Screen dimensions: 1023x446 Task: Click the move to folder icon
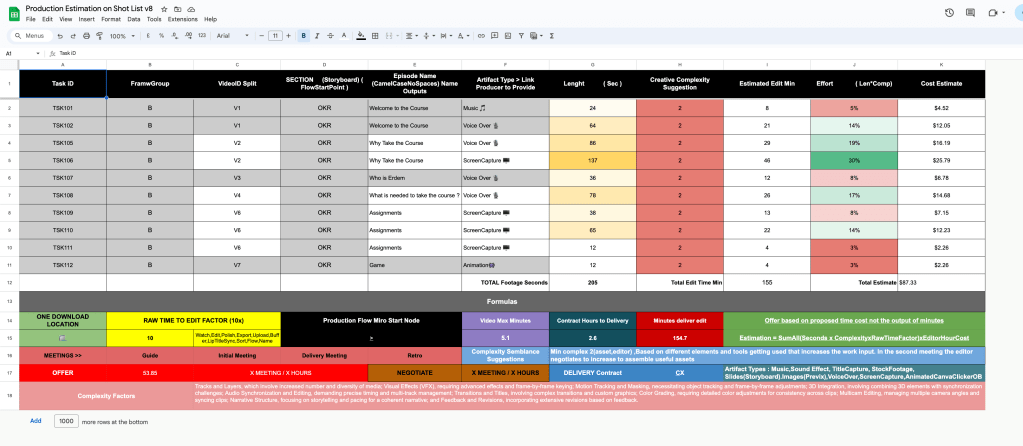point(177,10)
